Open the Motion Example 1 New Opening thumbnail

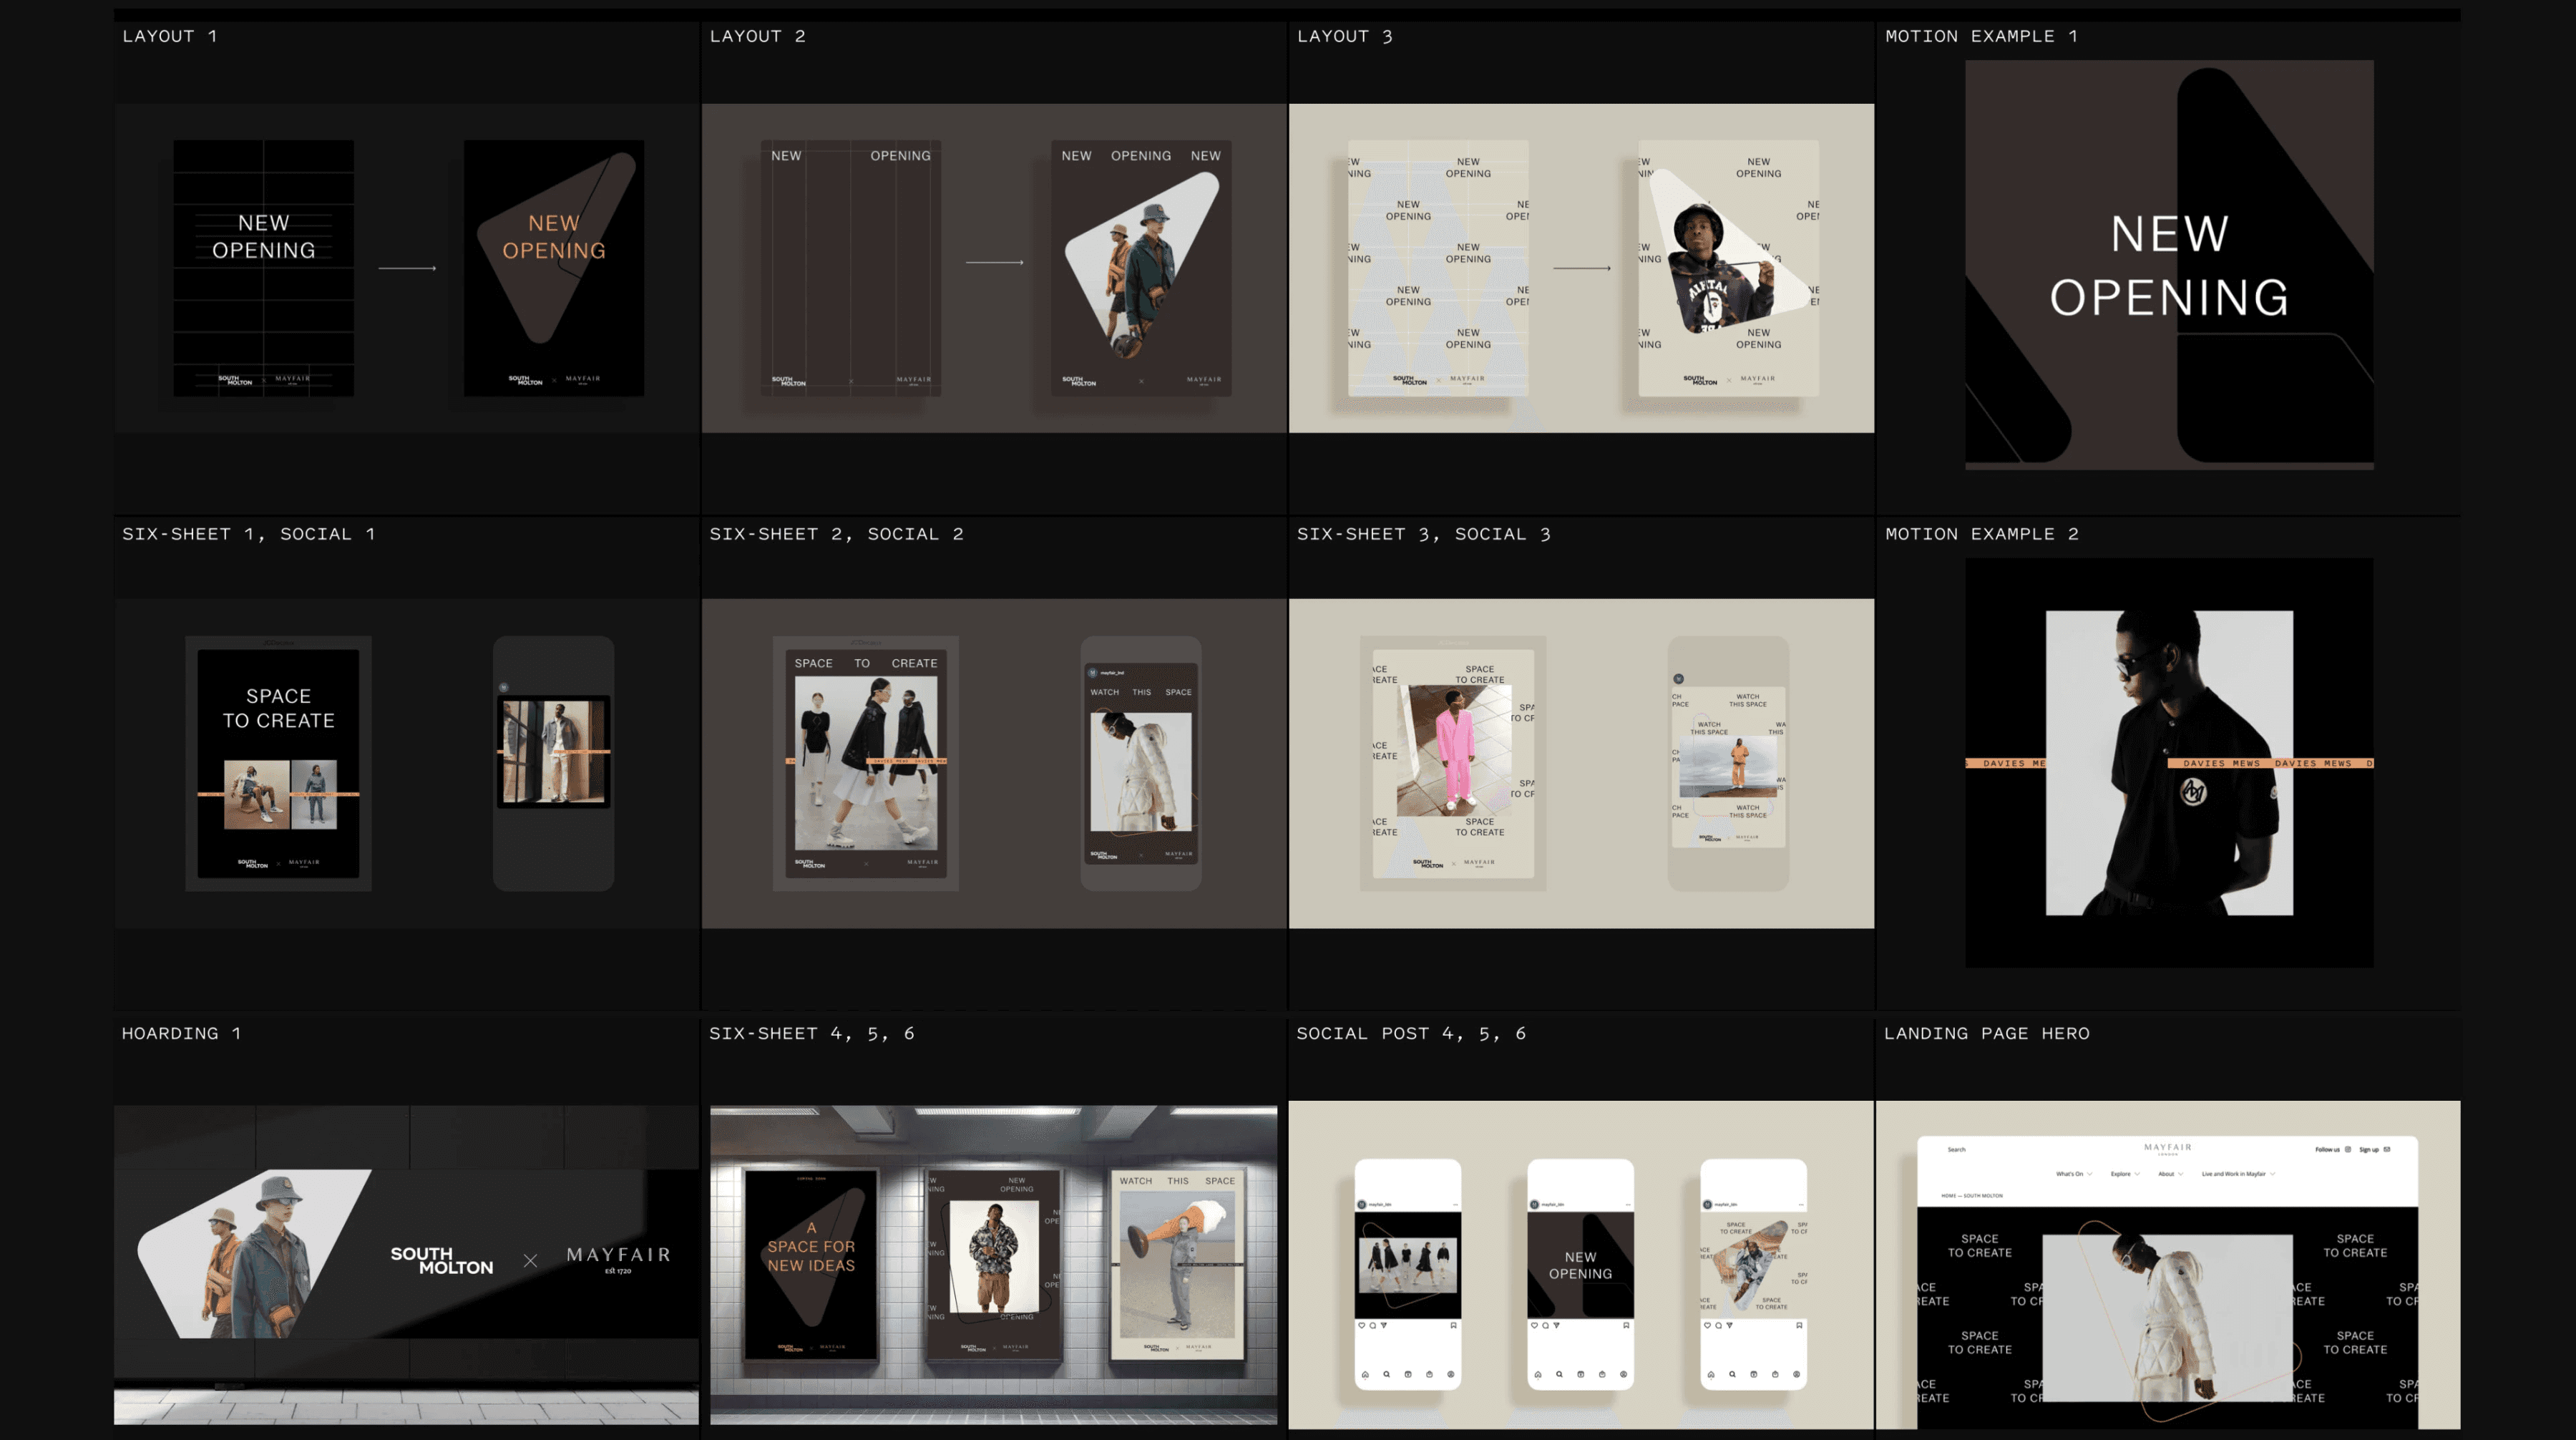(2168, 265)
